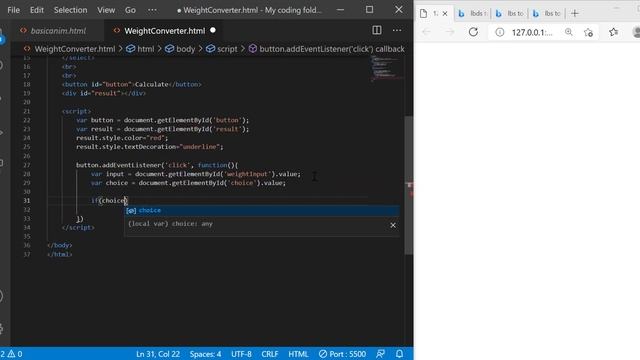Click line number 31 in the gutter
The height and width of the screenshot is (360, 640).
pos(27,200)
